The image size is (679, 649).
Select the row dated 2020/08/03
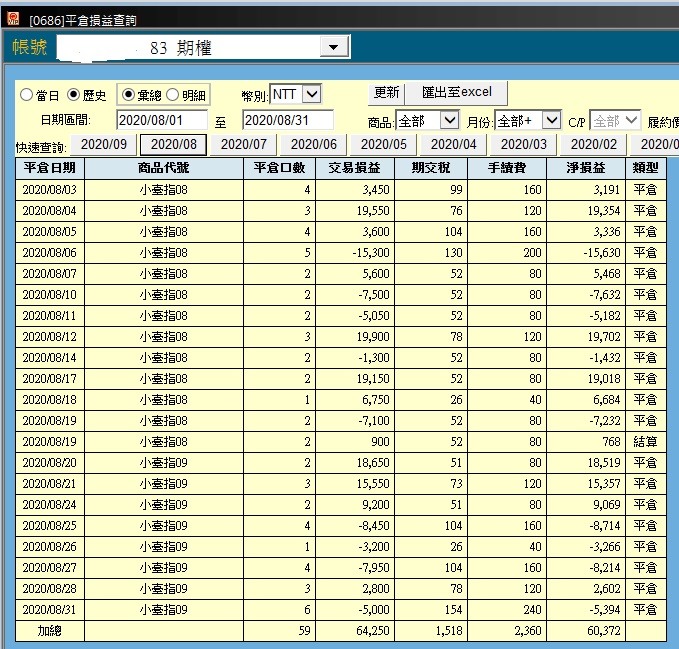[341, 190]
